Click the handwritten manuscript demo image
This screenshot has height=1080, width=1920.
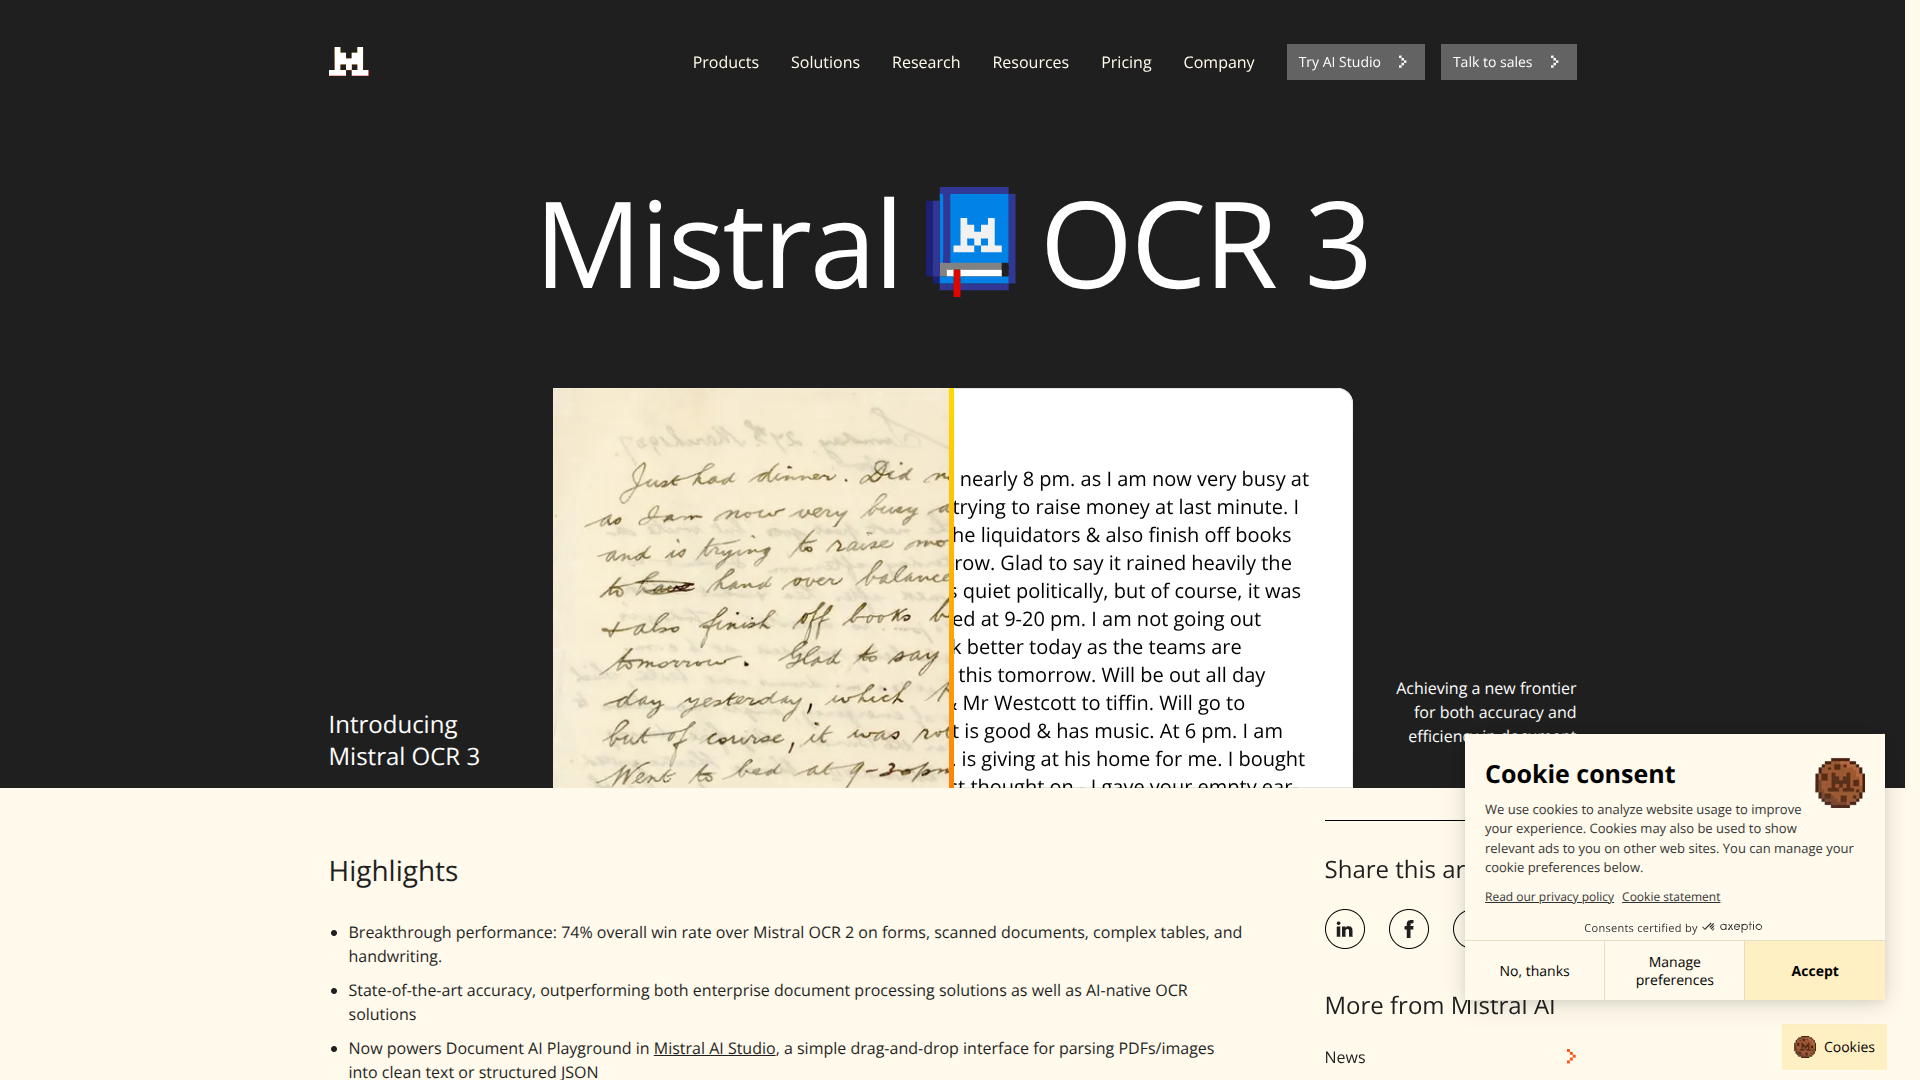750,600
